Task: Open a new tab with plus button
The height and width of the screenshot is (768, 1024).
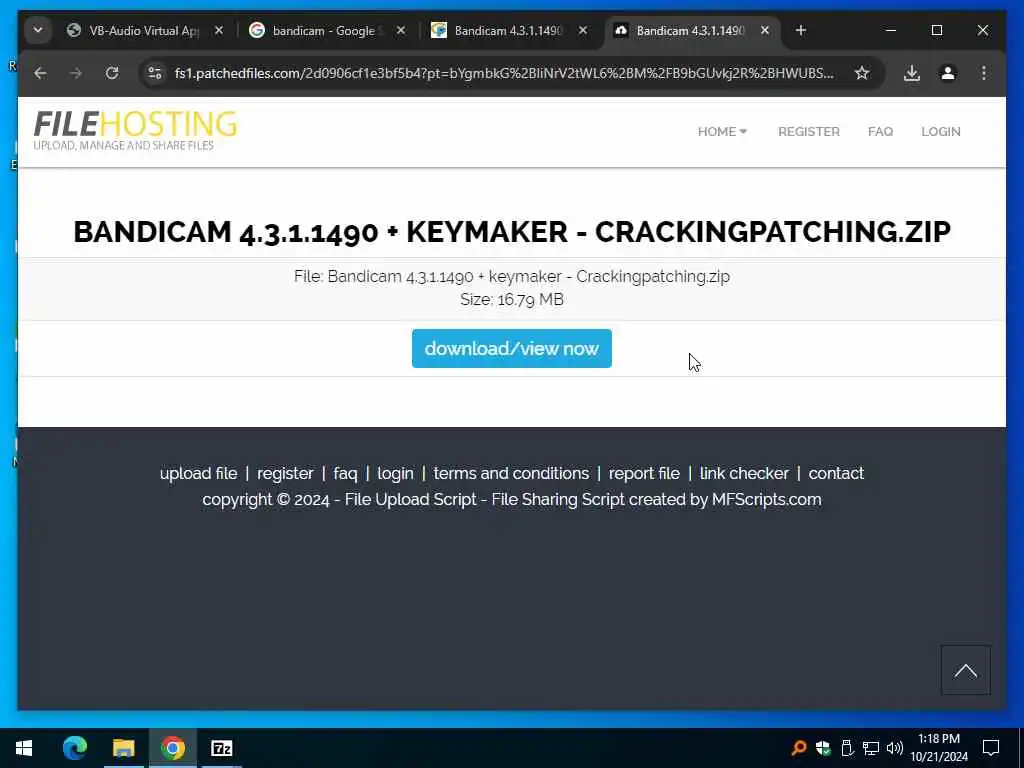Action: click(x=801, y=30)
